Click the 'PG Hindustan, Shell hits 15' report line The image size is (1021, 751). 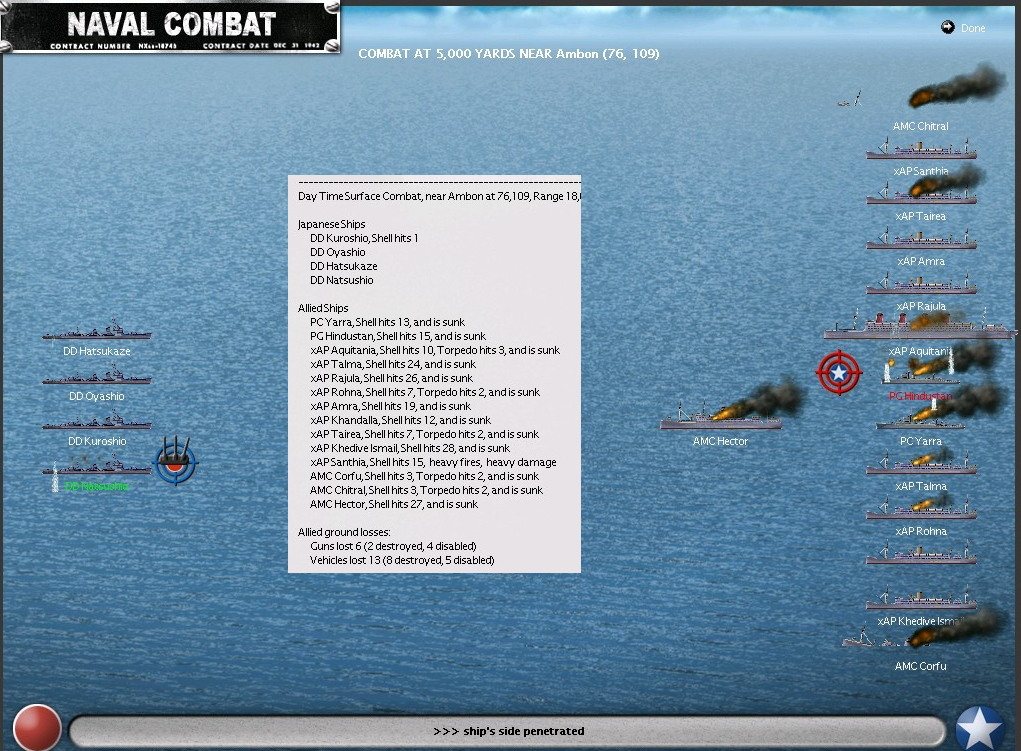pyautogui.click(x=398, y=336)
